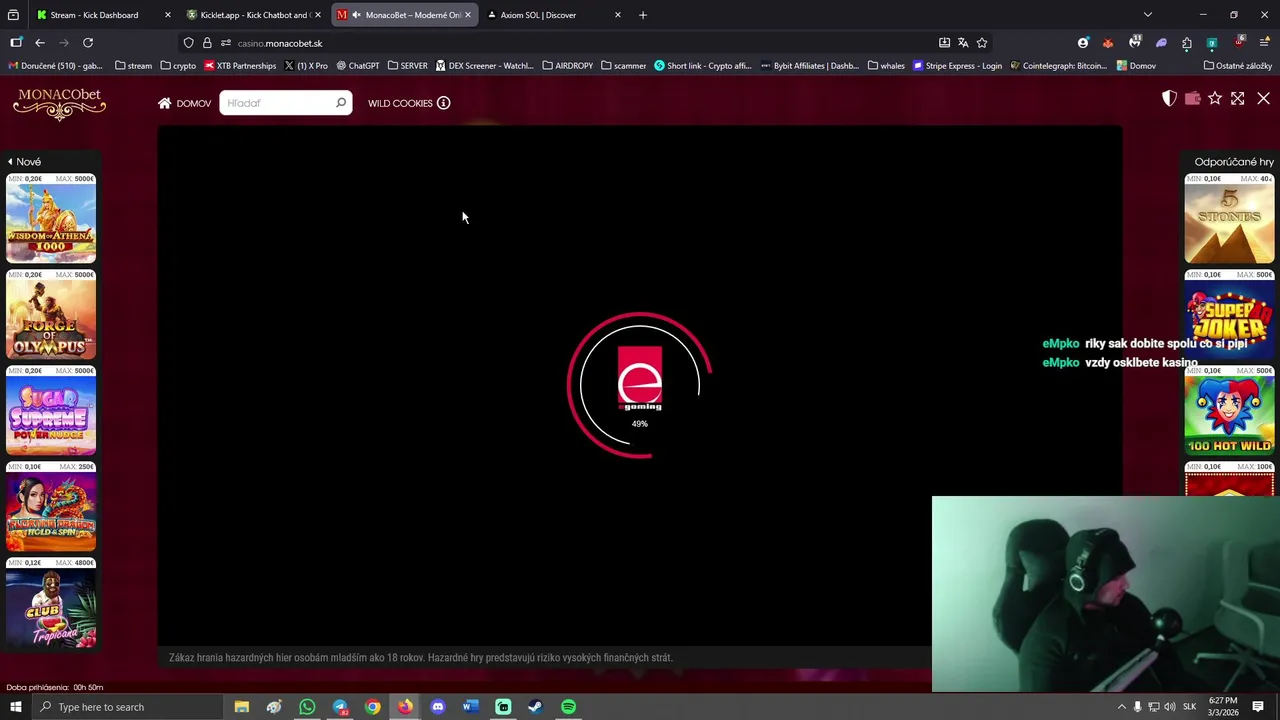Image resolution: width=1280 pixels, height=720 pixels.
Task: Open the crypto bookmarks folder
Action: coord(178,66)
